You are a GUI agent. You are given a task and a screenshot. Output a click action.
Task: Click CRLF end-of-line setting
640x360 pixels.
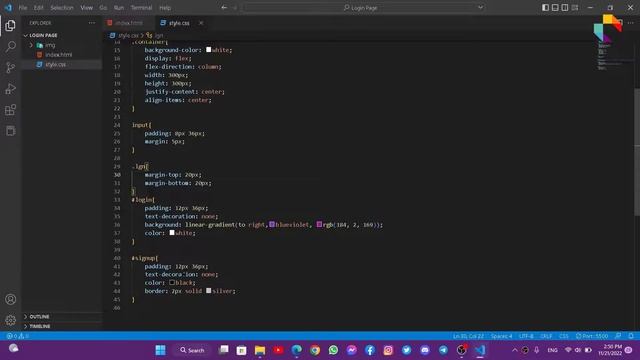pyautogui.click(x=546, y=336)
